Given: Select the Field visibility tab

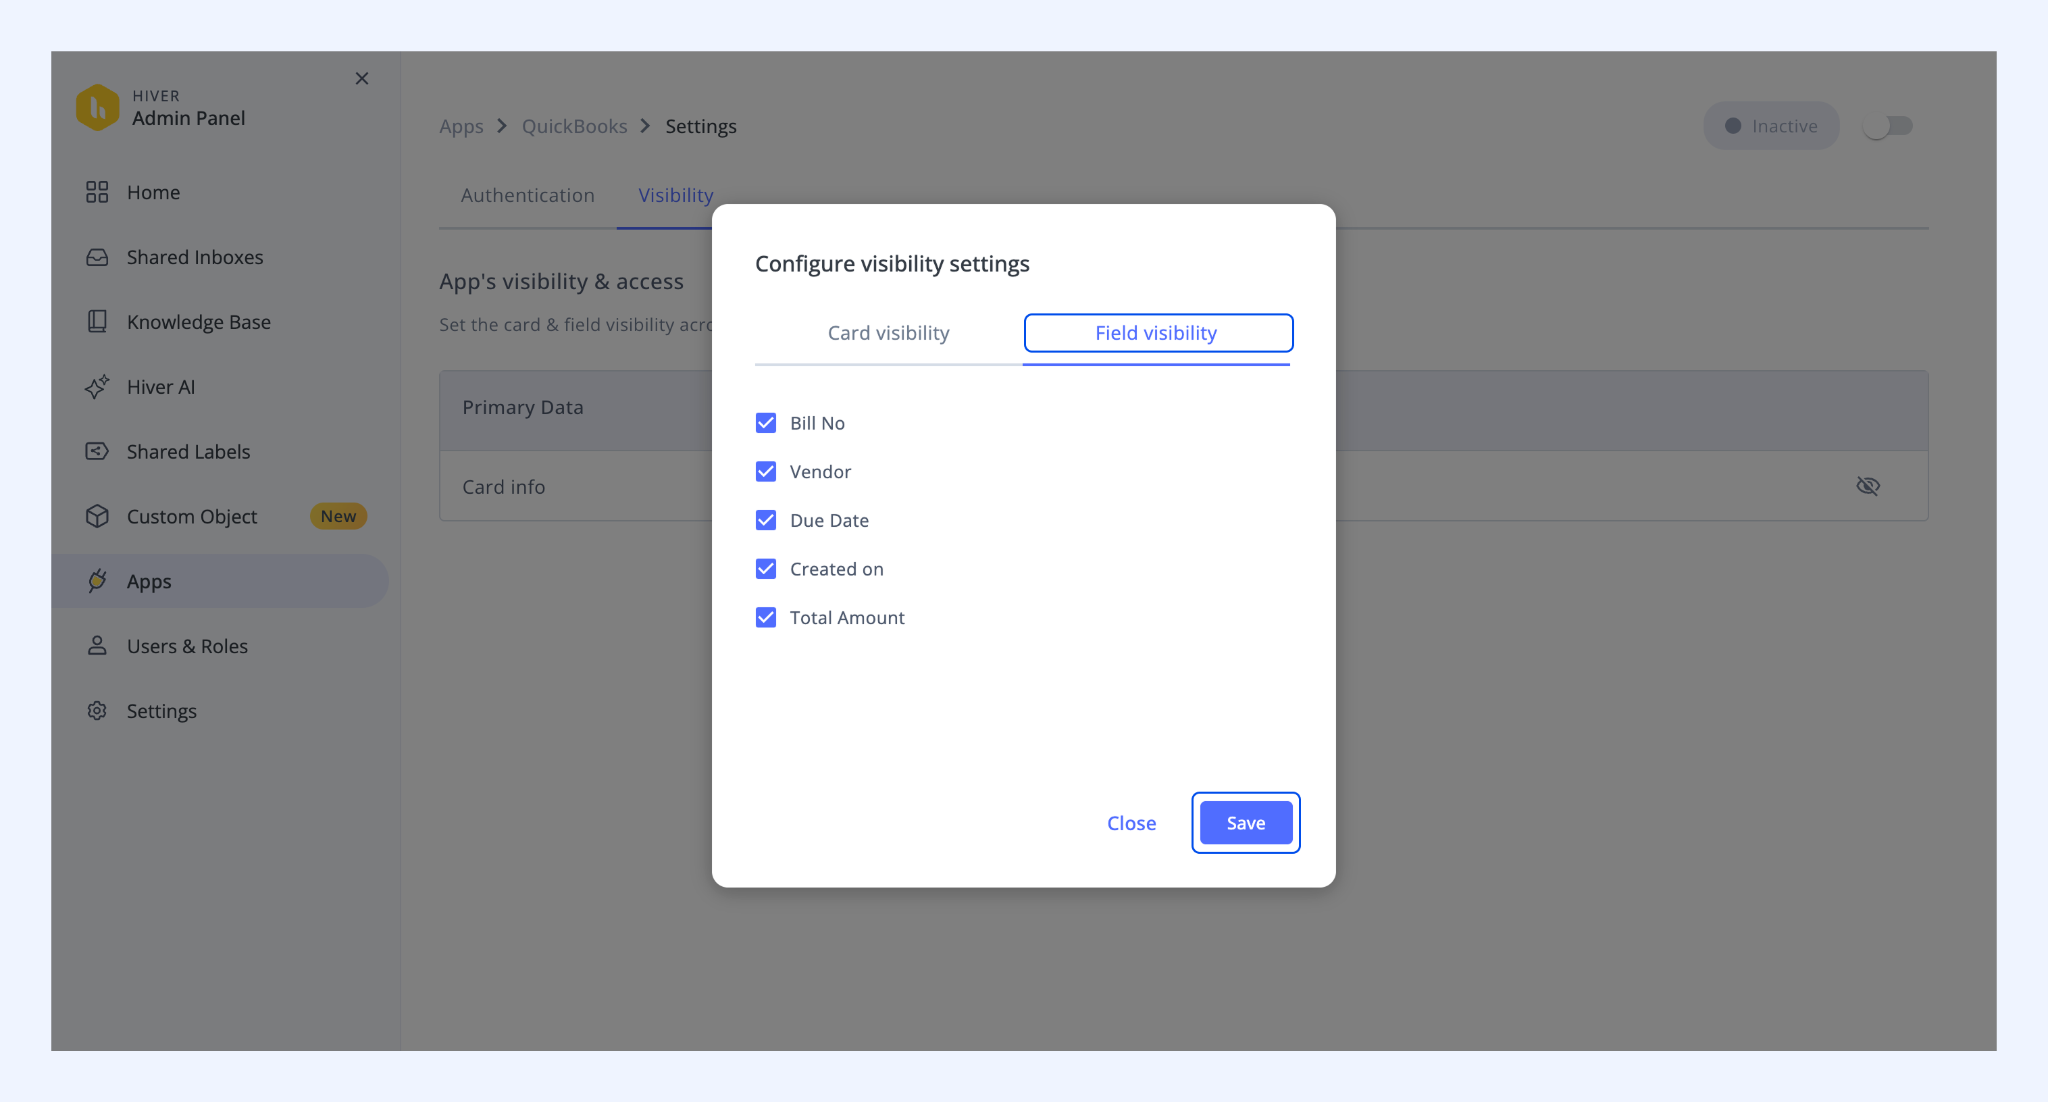Looking at the screenshot, I should click(x=1157, y=333).
